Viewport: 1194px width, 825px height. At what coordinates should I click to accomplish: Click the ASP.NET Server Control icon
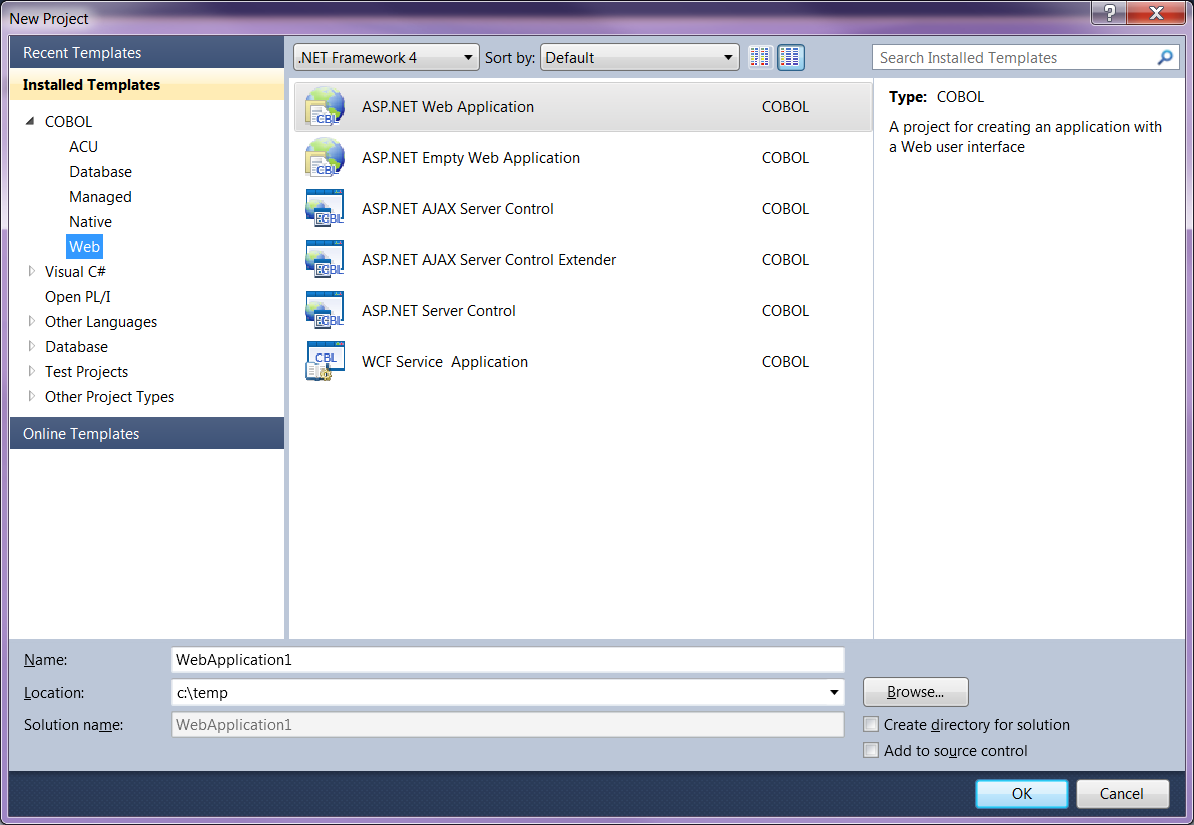tap(325, 311)
